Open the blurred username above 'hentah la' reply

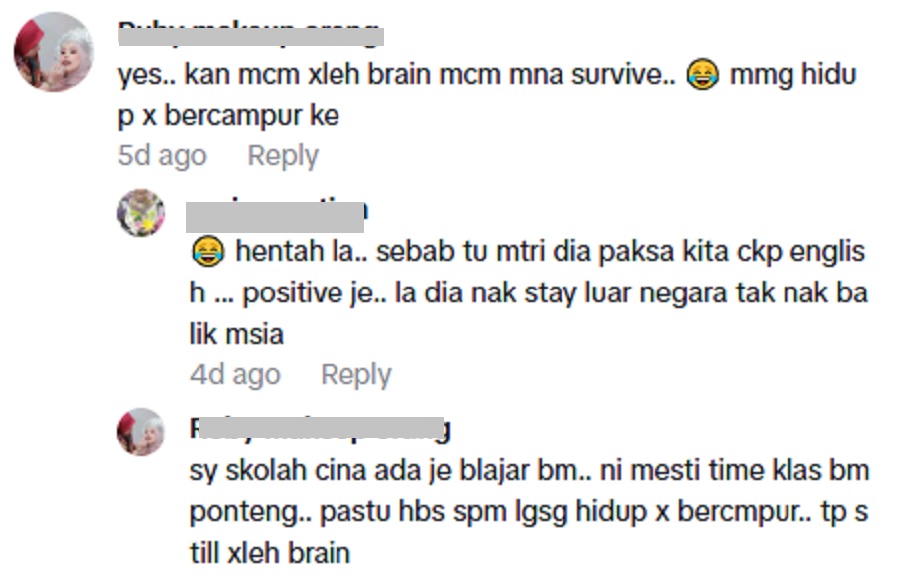(277, 217)
